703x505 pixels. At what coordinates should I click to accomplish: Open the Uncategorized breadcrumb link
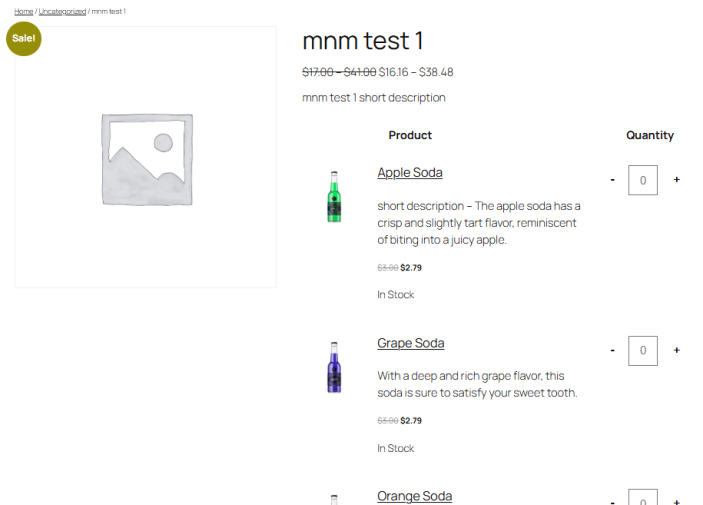pos(62,11)
